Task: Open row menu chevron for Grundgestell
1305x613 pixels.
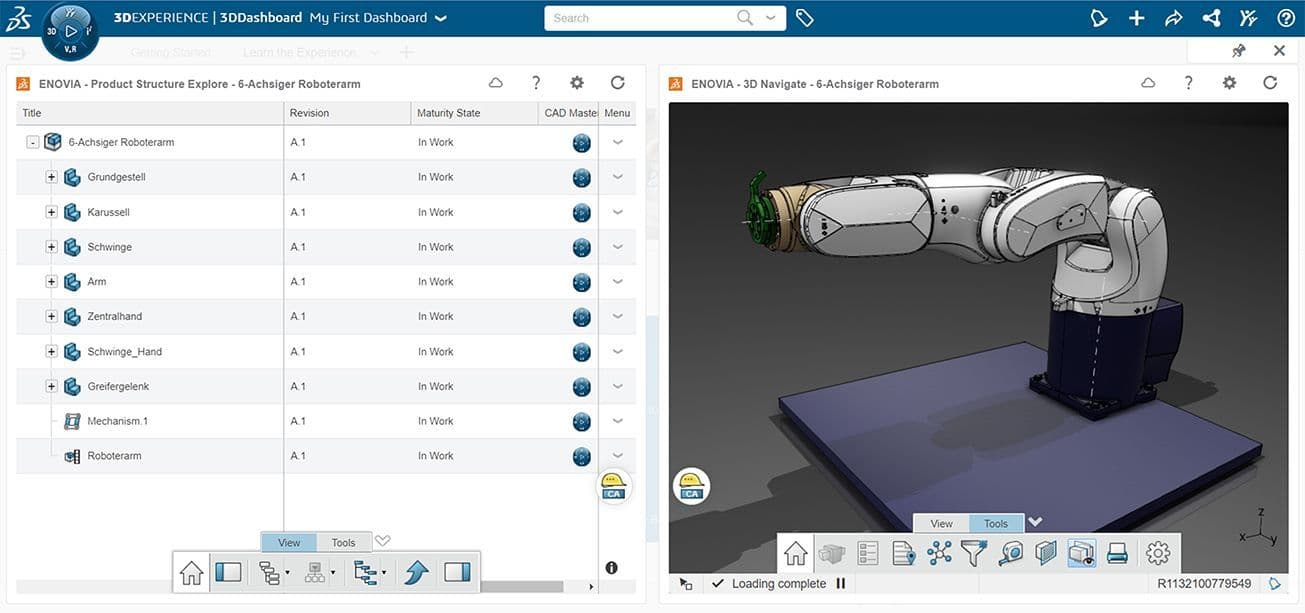Action: 618,177
